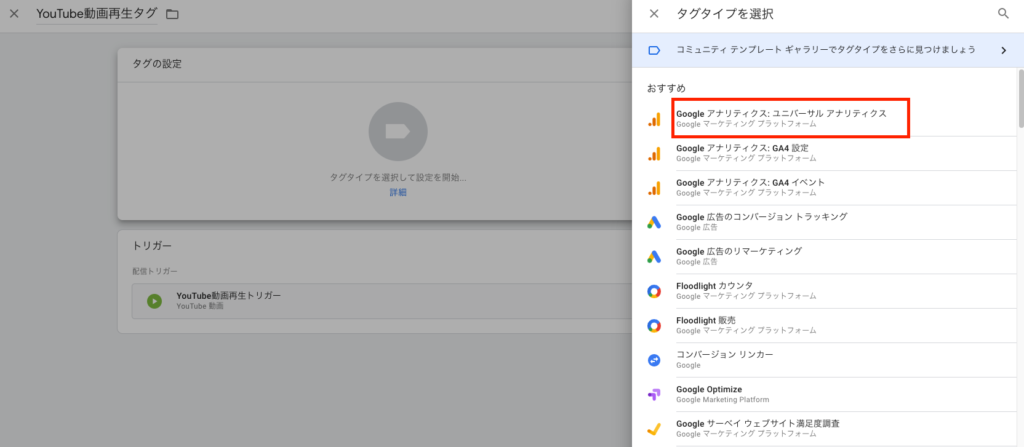Click the Google サーベイ checkmark icon

654,429
